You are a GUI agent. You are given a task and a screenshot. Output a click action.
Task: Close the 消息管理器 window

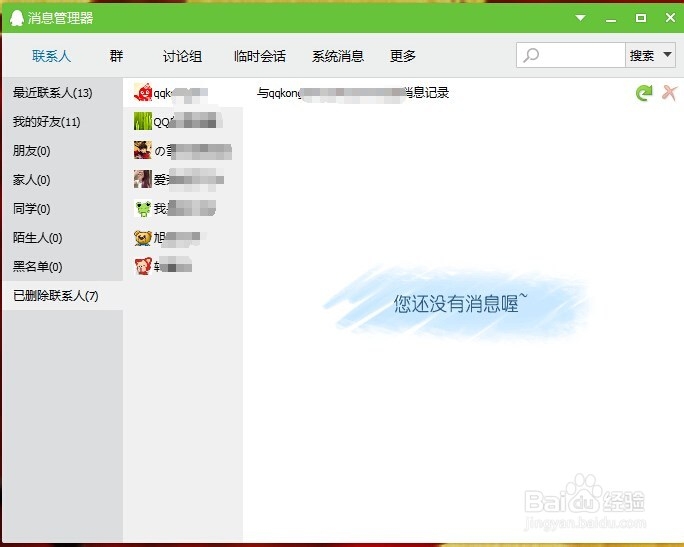(670, 17)
